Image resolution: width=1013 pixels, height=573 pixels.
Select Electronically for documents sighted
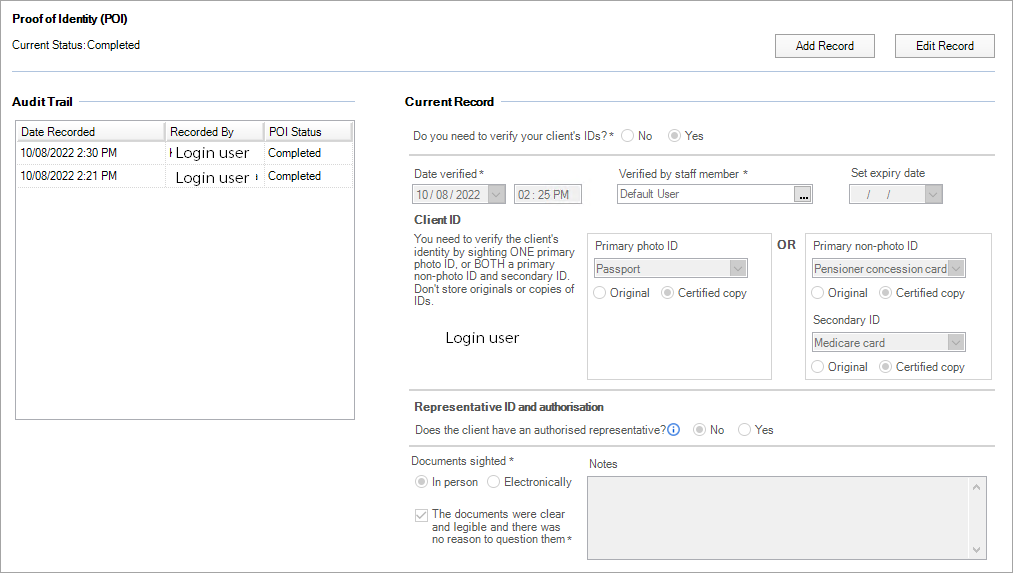click(x=493, y=482)
